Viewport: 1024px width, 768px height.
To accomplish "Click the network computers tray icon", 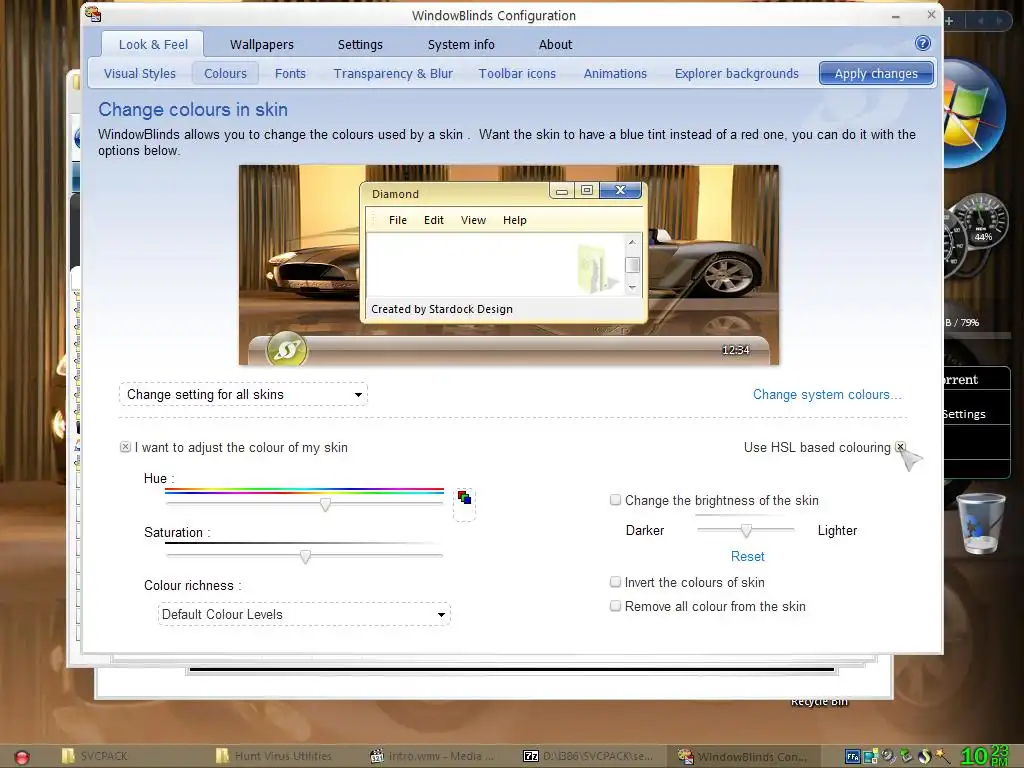I will click(x=871, y=757).
